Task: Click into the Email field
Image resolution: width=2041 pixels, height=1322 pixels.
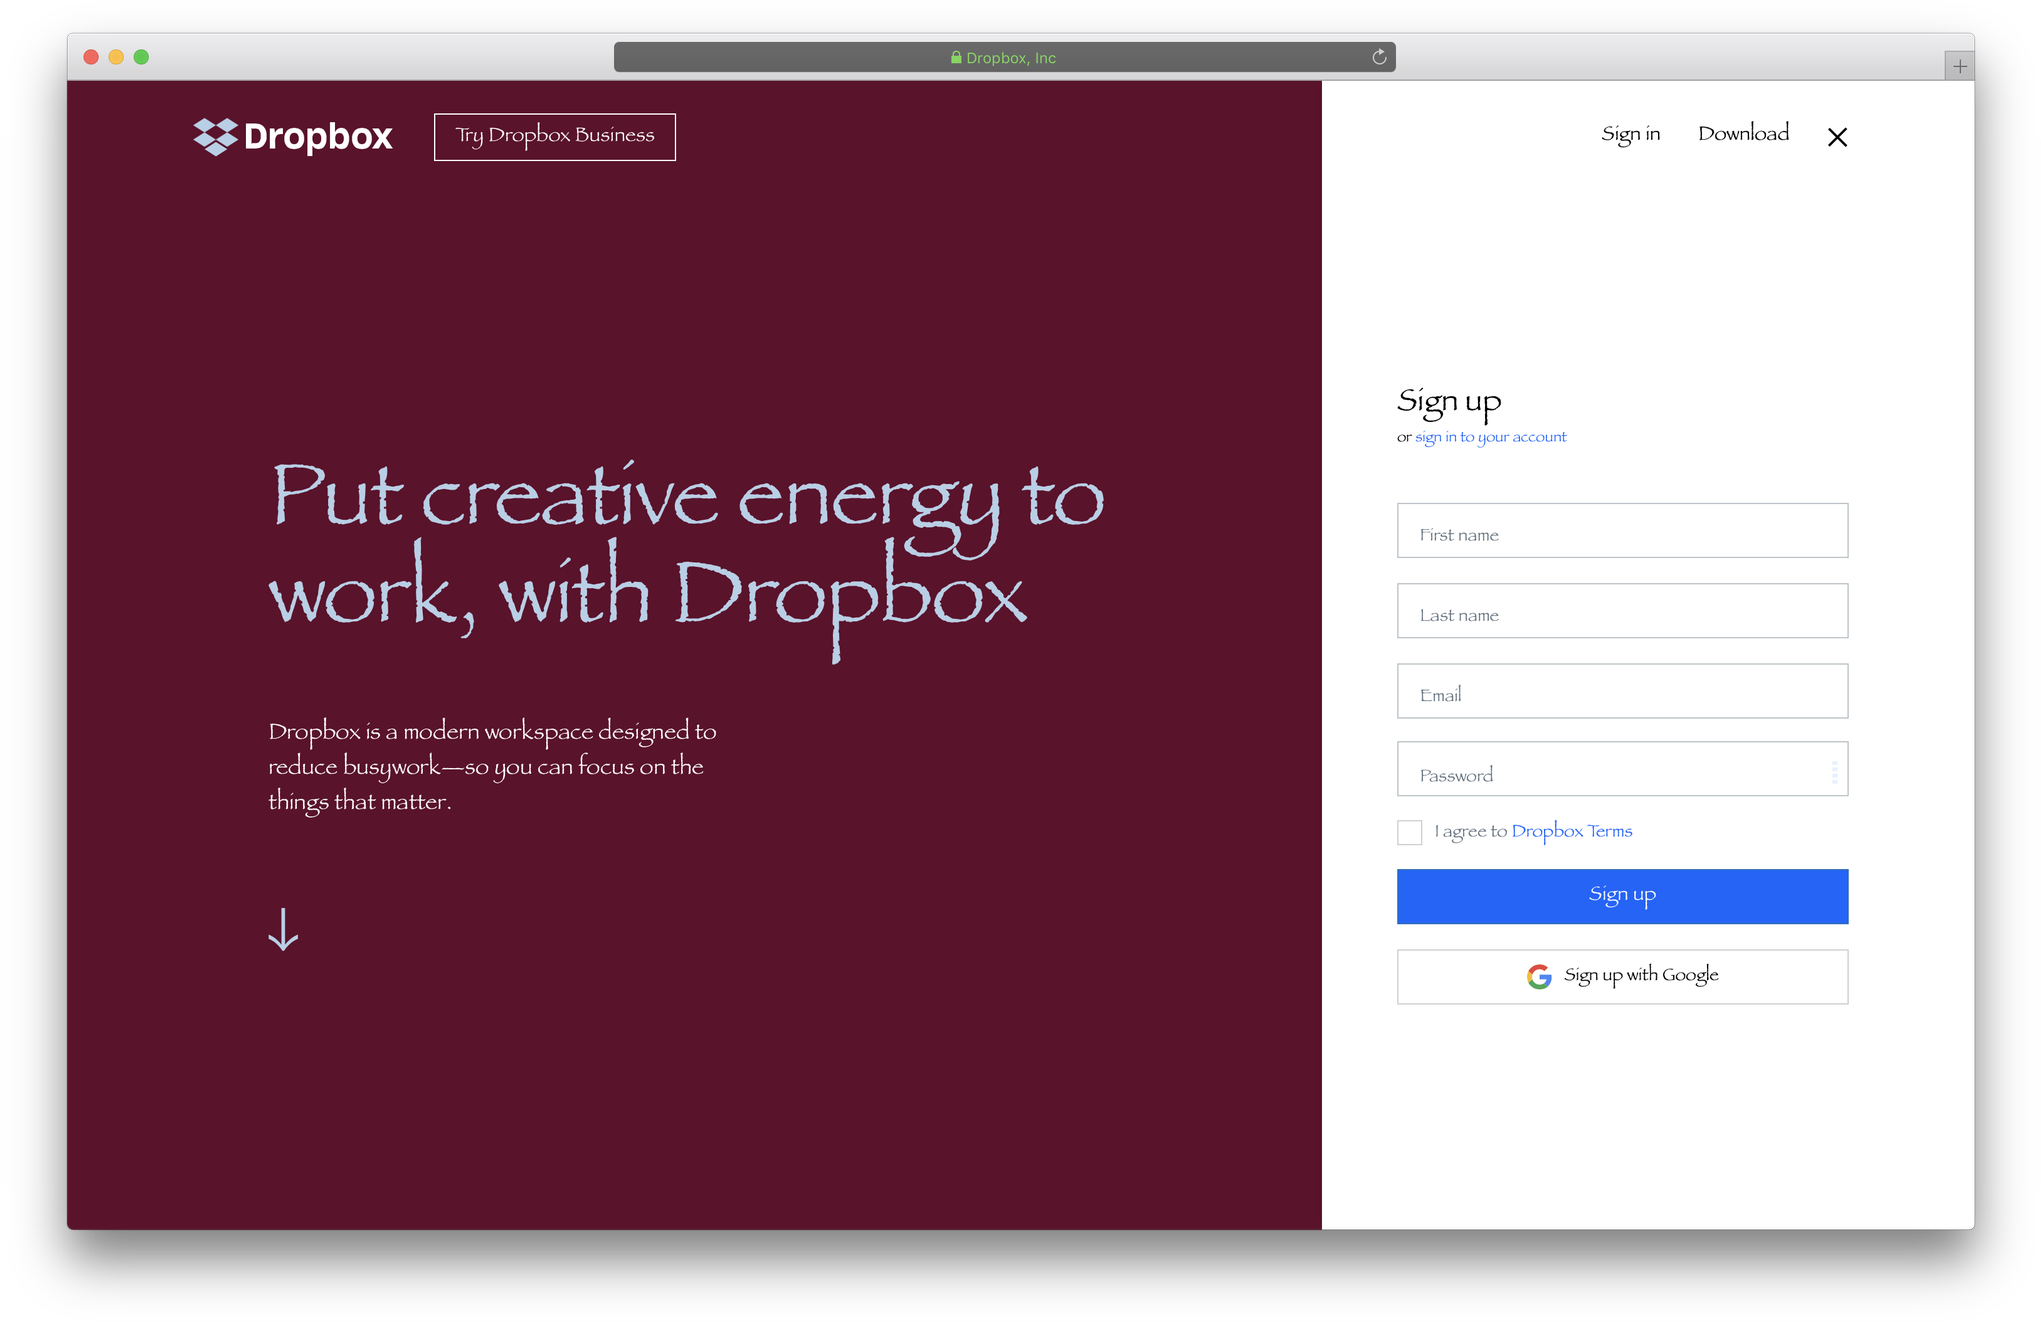Action: (1622, 691)
